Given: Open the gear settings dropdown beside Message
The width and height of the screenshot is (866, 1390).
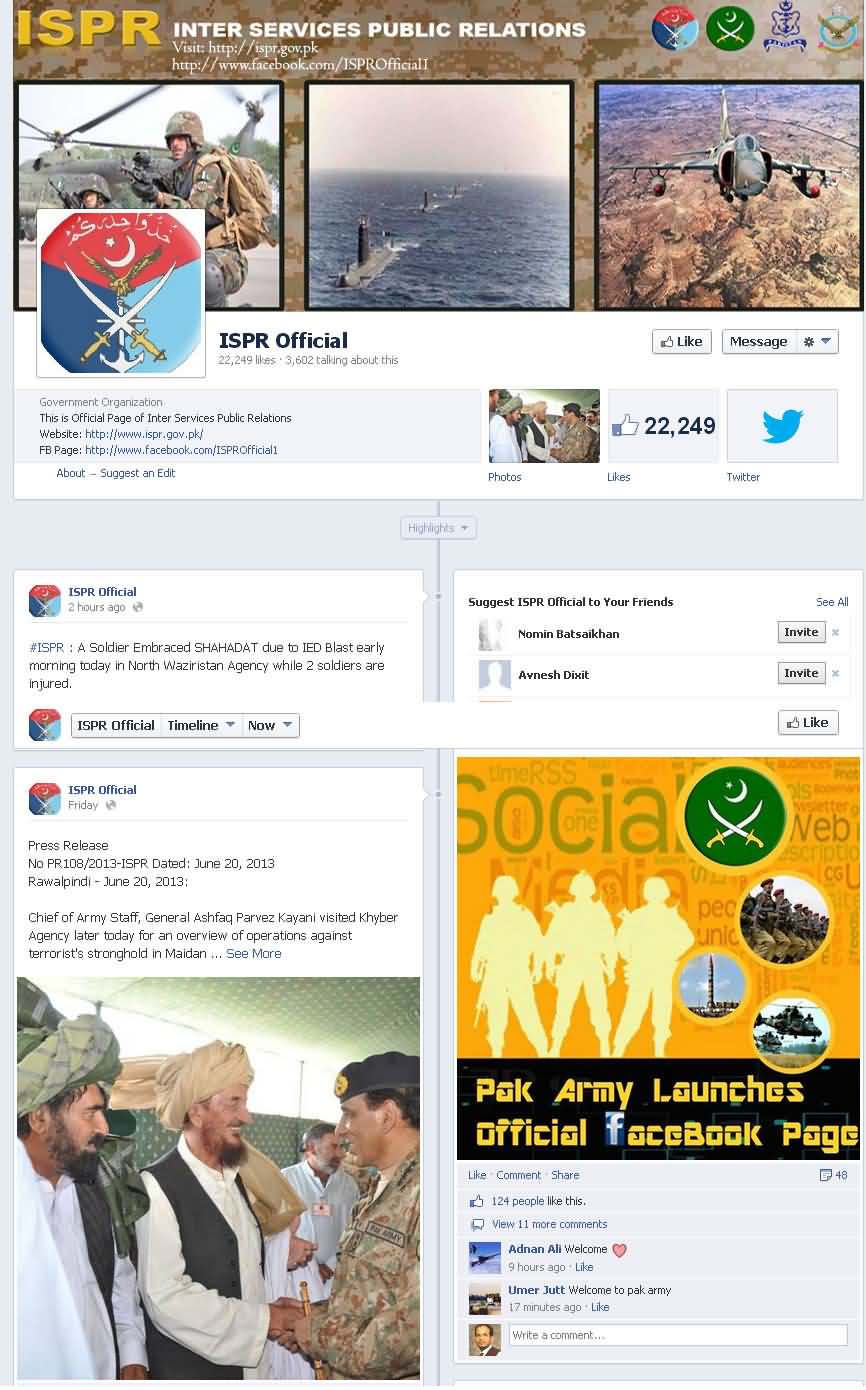Looking at the screenshot, I should [817, 342].
